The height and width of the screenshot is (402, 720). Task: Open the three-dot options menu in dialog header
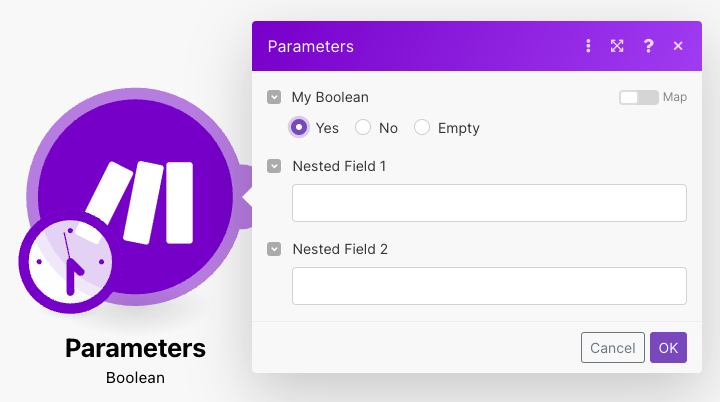(x=588, y=46)
